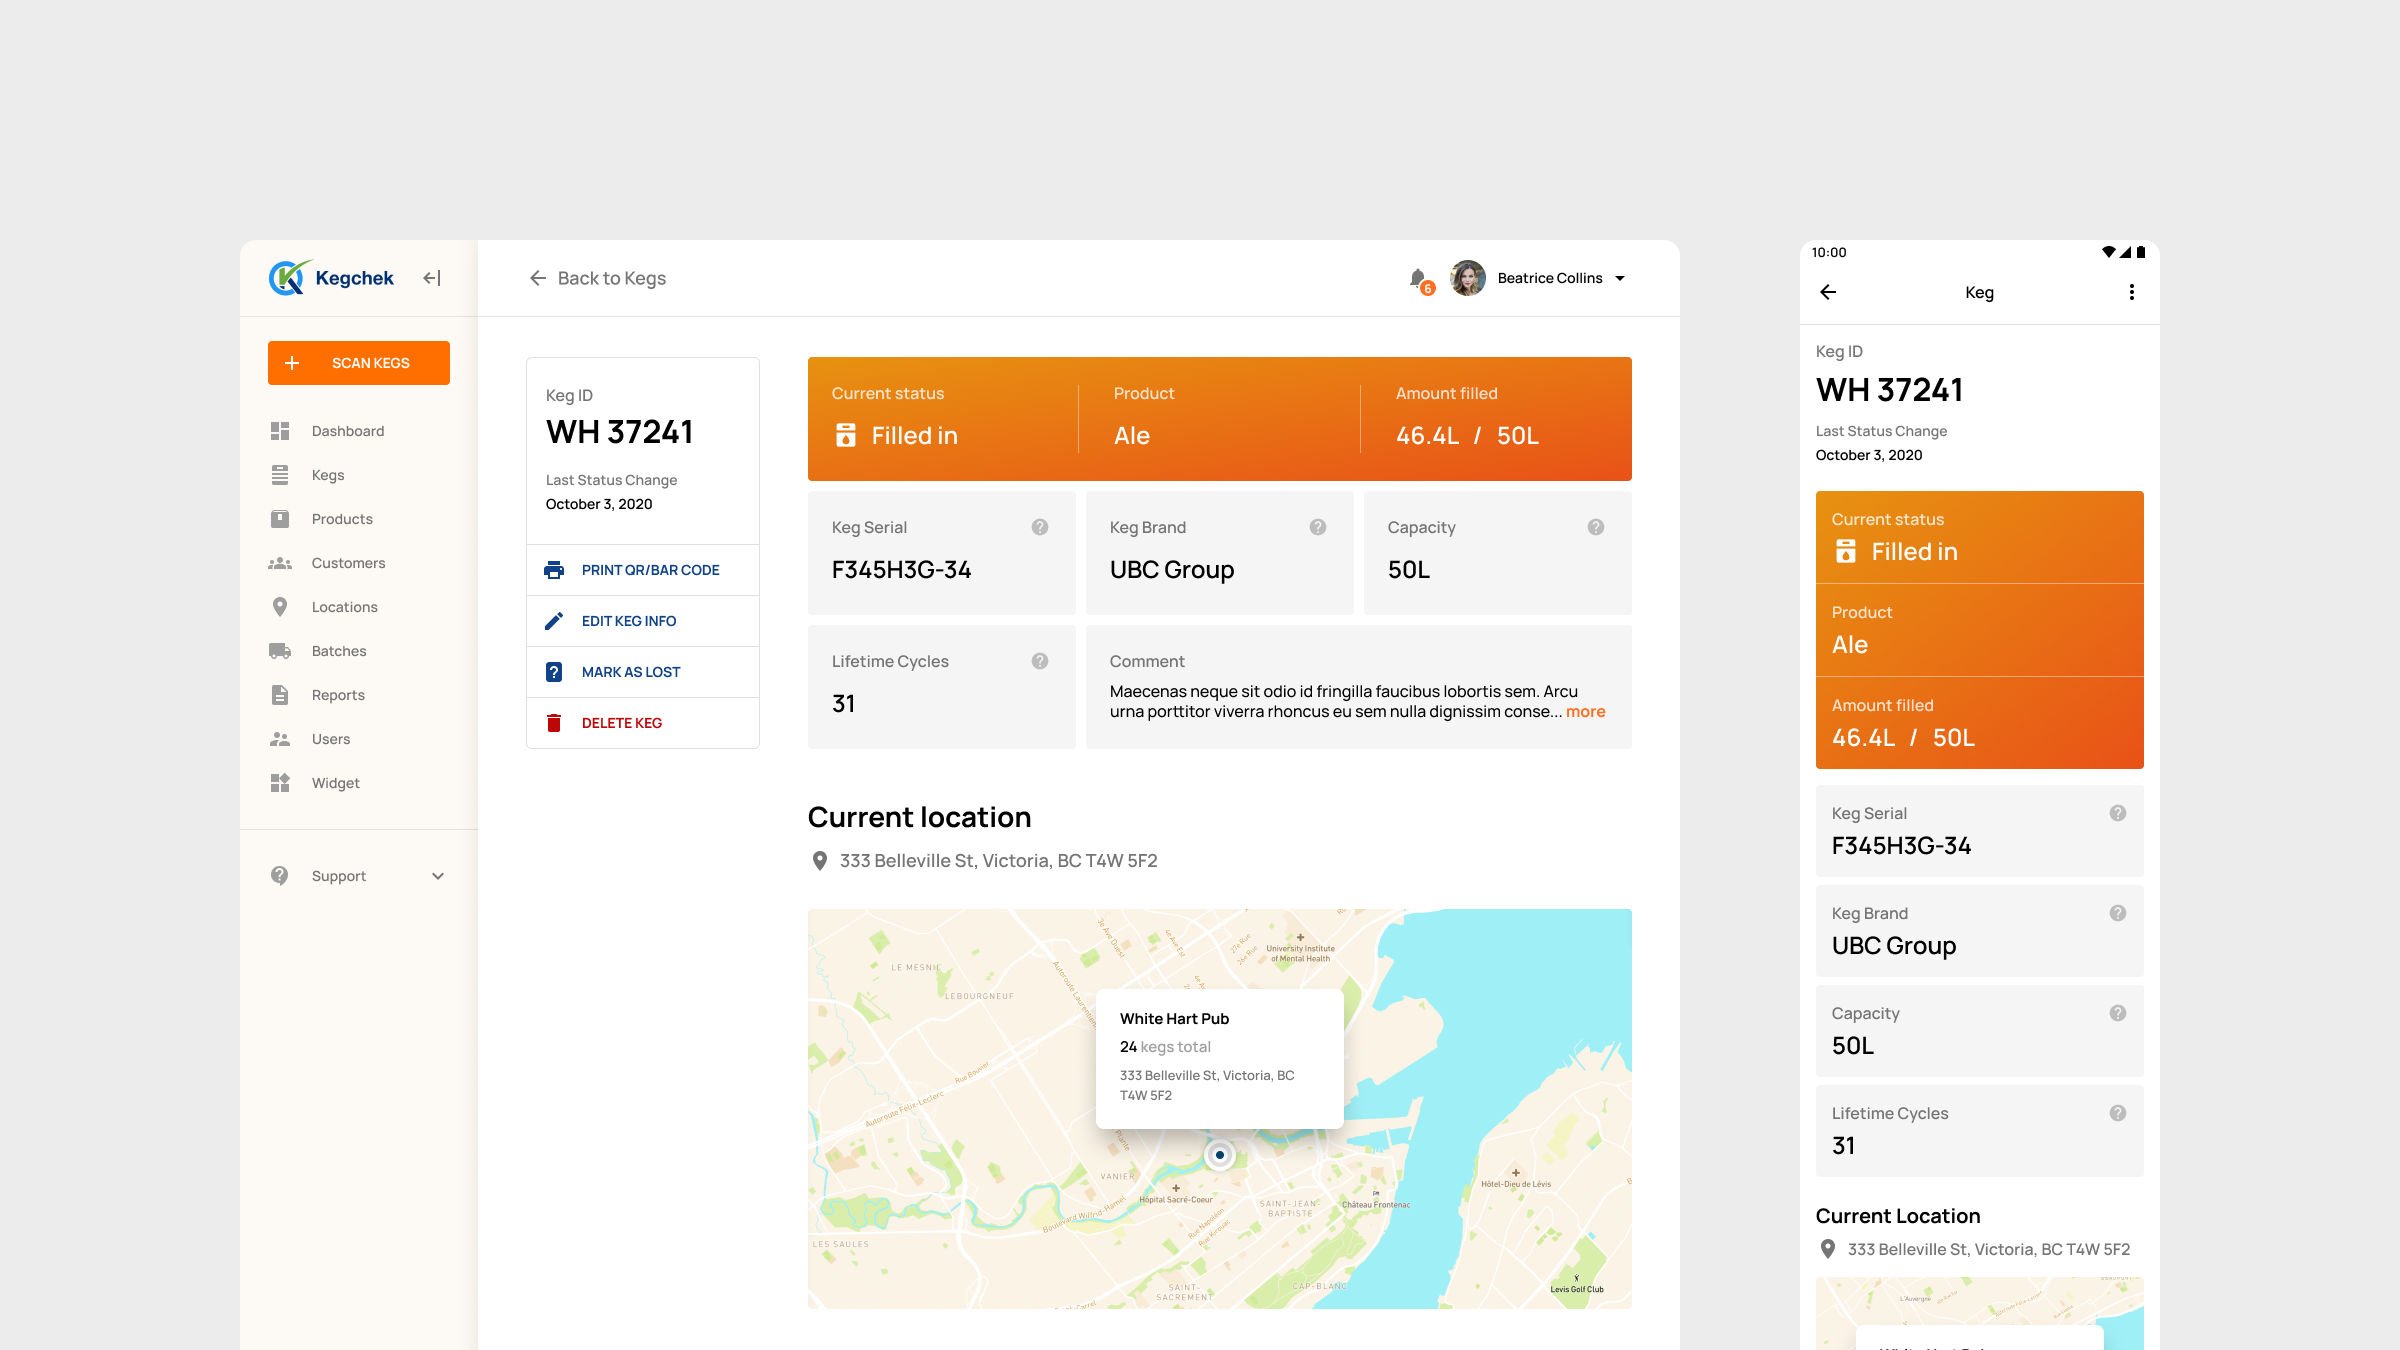Click PRINT QR/BAR CODE action
The width and height of the screenshot is (2400, 1350).
point(650,570)
